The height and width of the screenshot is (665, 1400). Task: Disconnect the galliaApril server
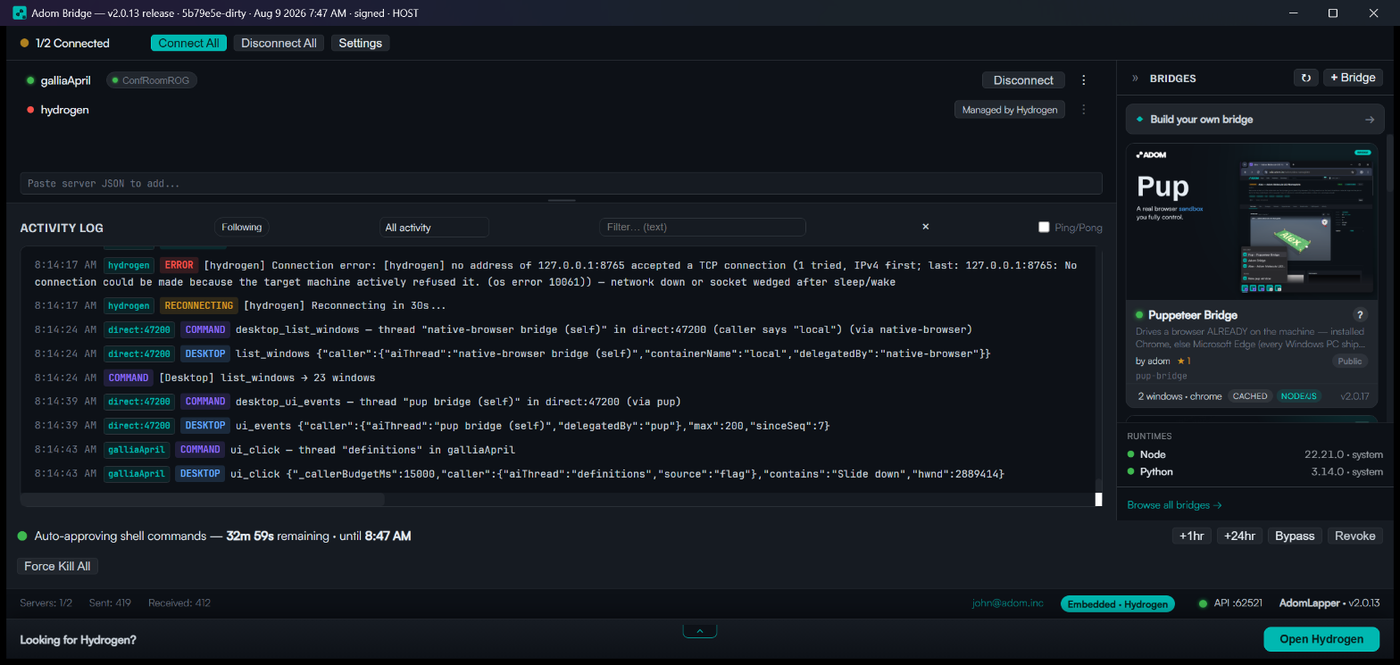coord(1023,80)
